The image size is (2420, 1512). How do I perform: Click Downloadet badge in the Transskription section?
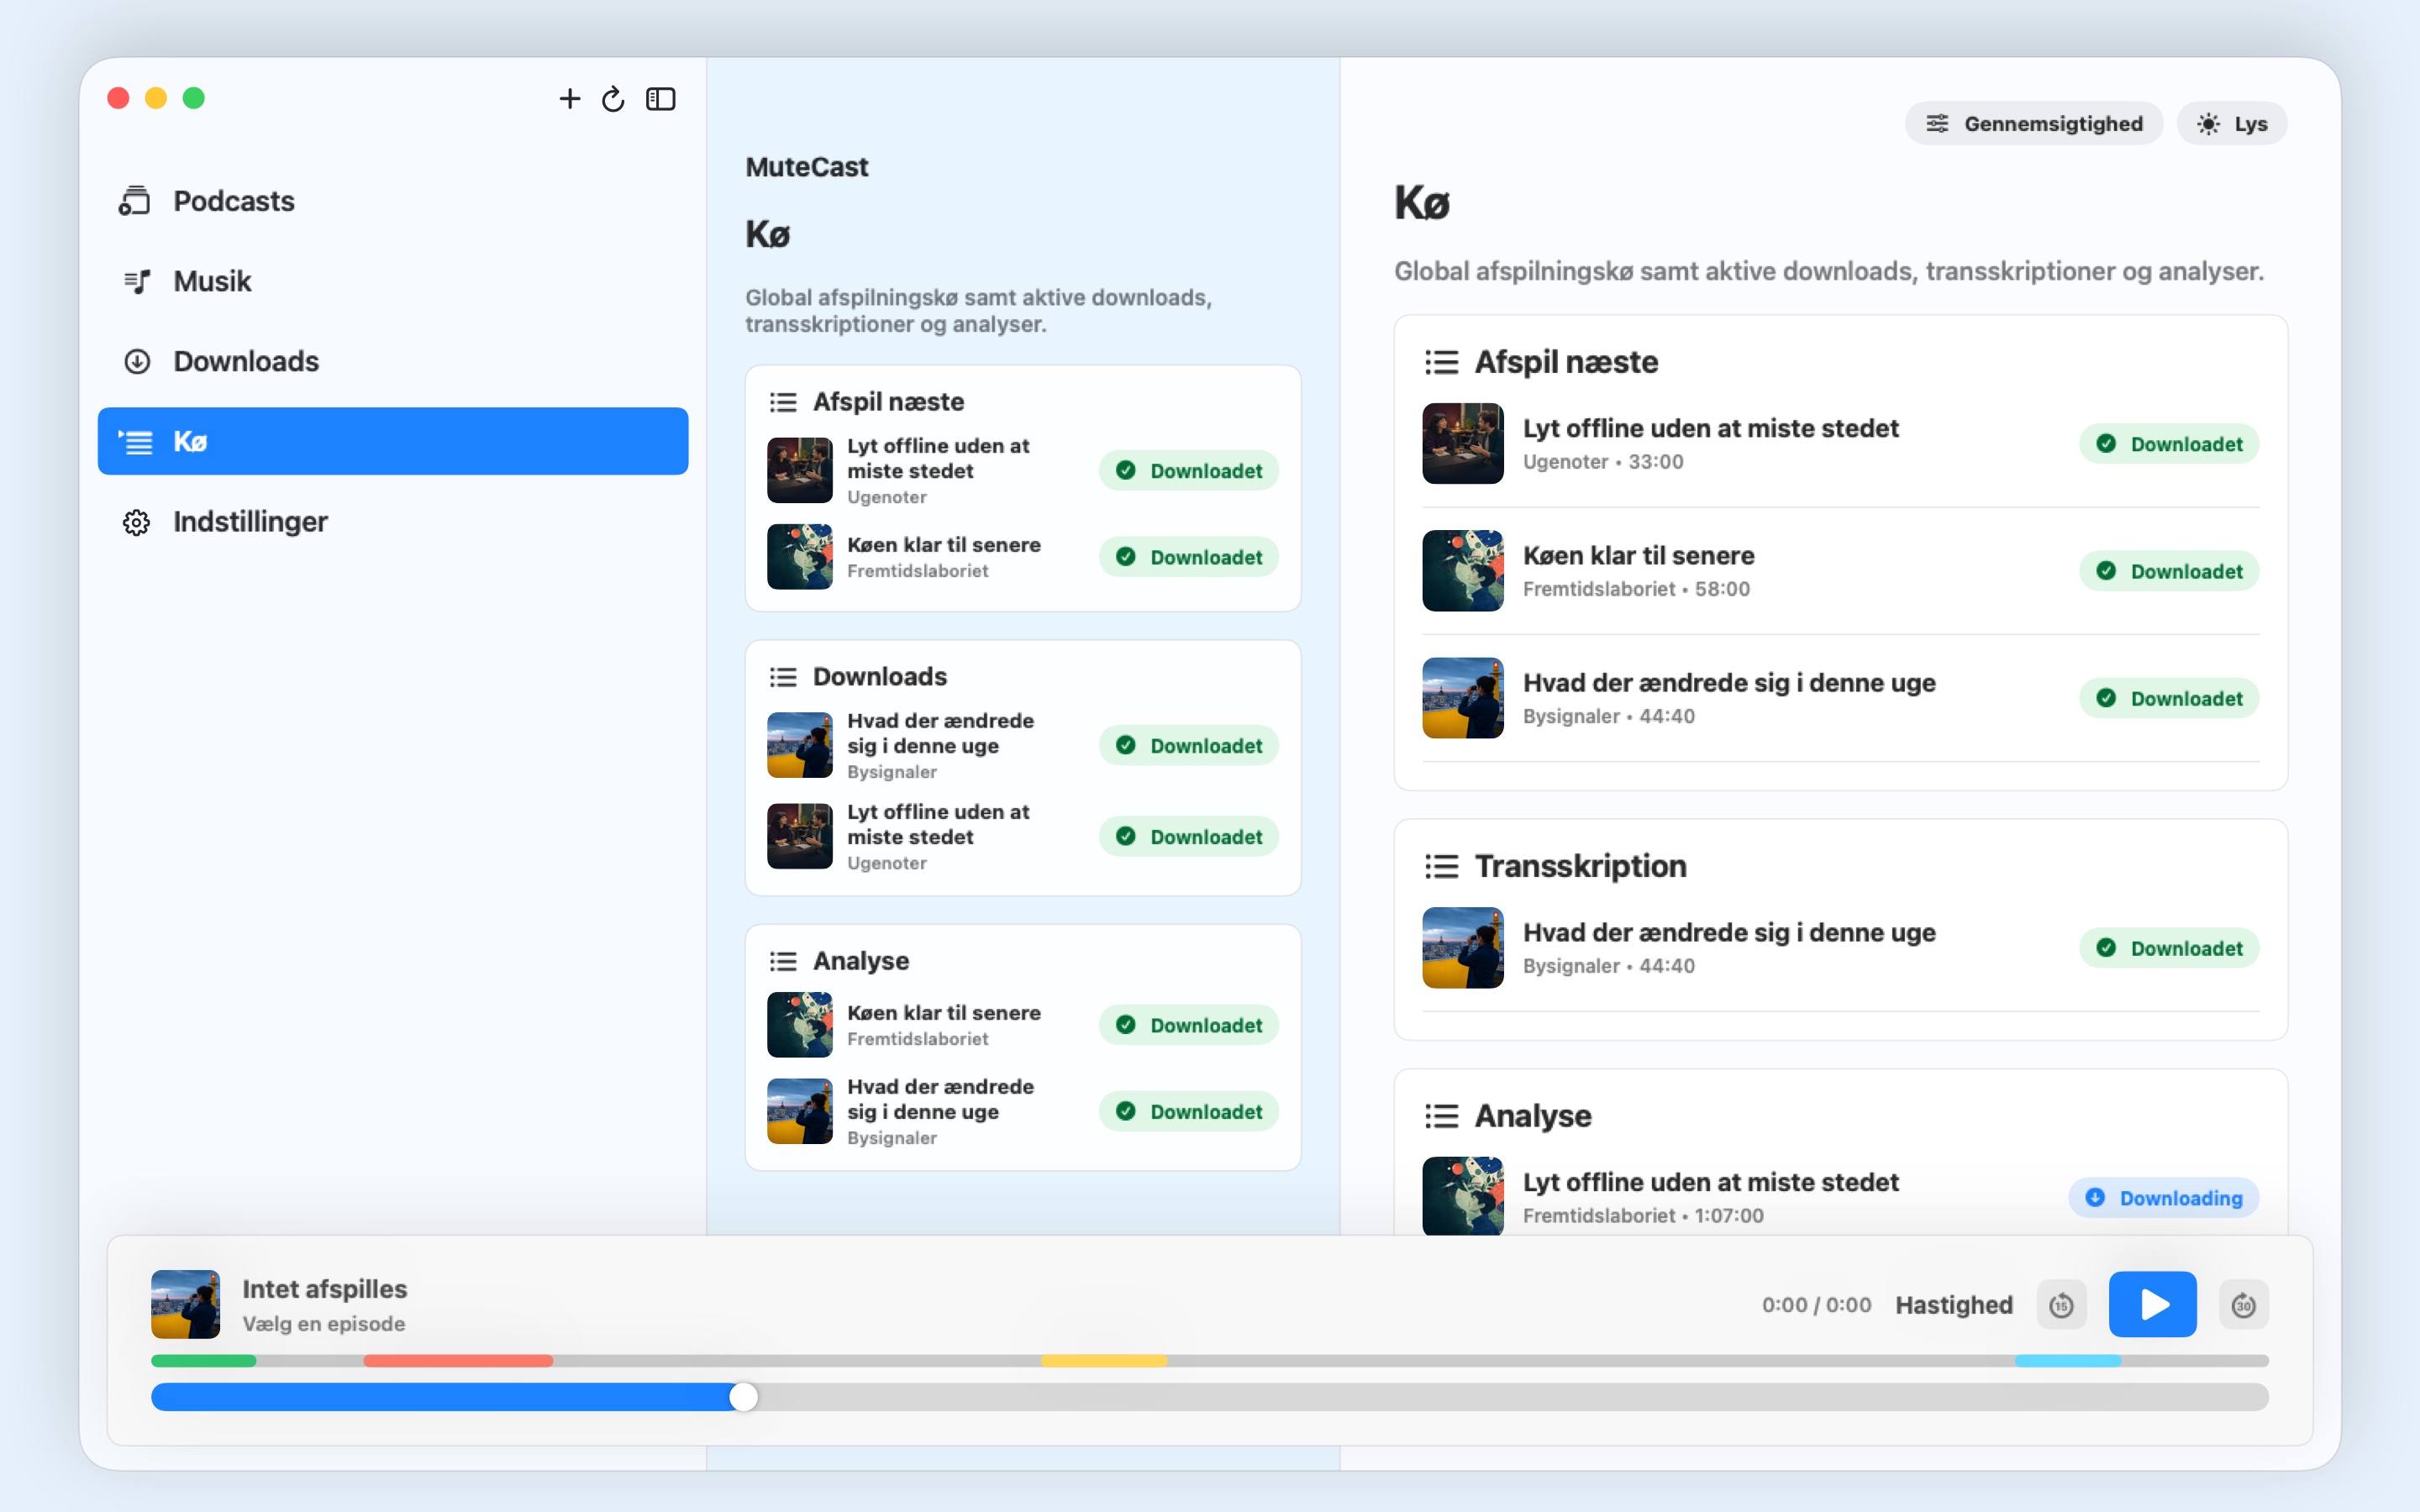(x=2168, y=948)
